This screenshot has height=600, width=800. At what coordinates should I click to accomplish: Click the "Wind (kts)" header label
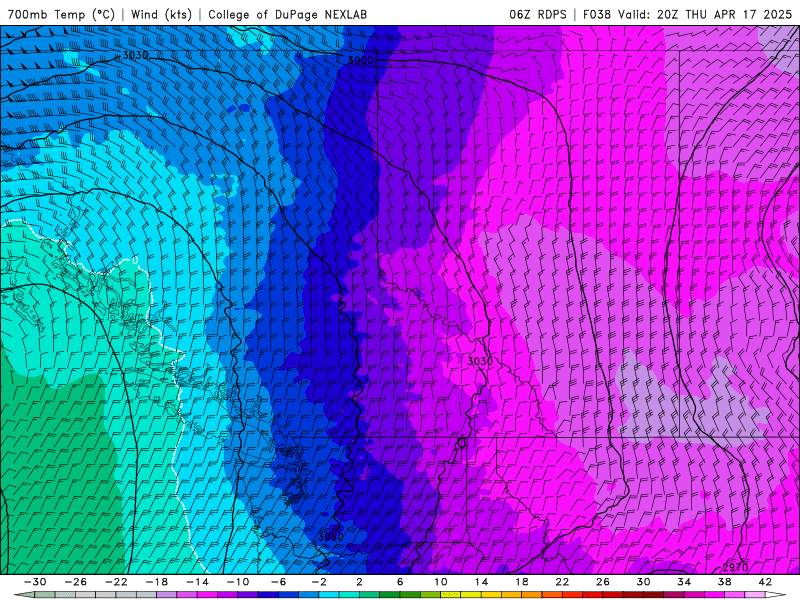[x=161, y=14]
